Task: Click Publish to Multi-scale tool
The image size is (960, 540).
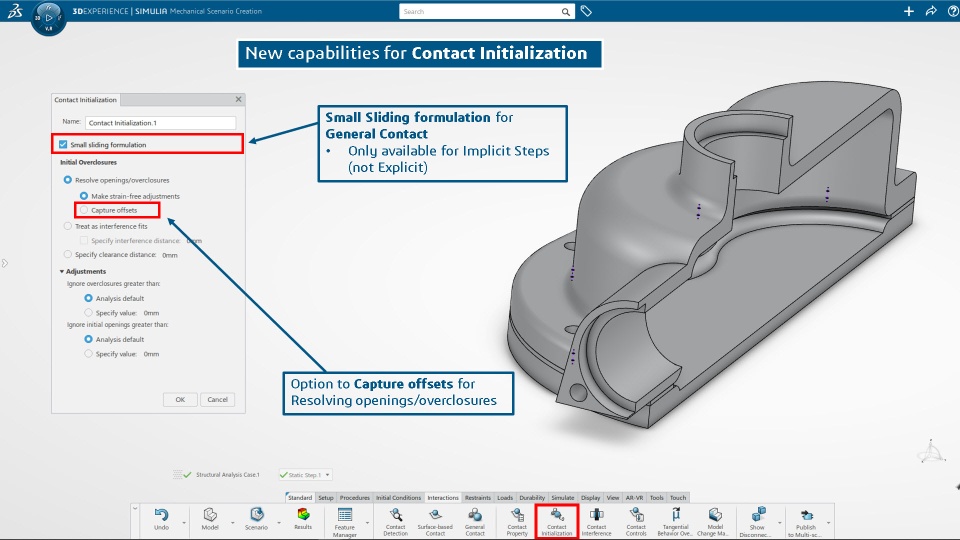Action: coord(806,522)
